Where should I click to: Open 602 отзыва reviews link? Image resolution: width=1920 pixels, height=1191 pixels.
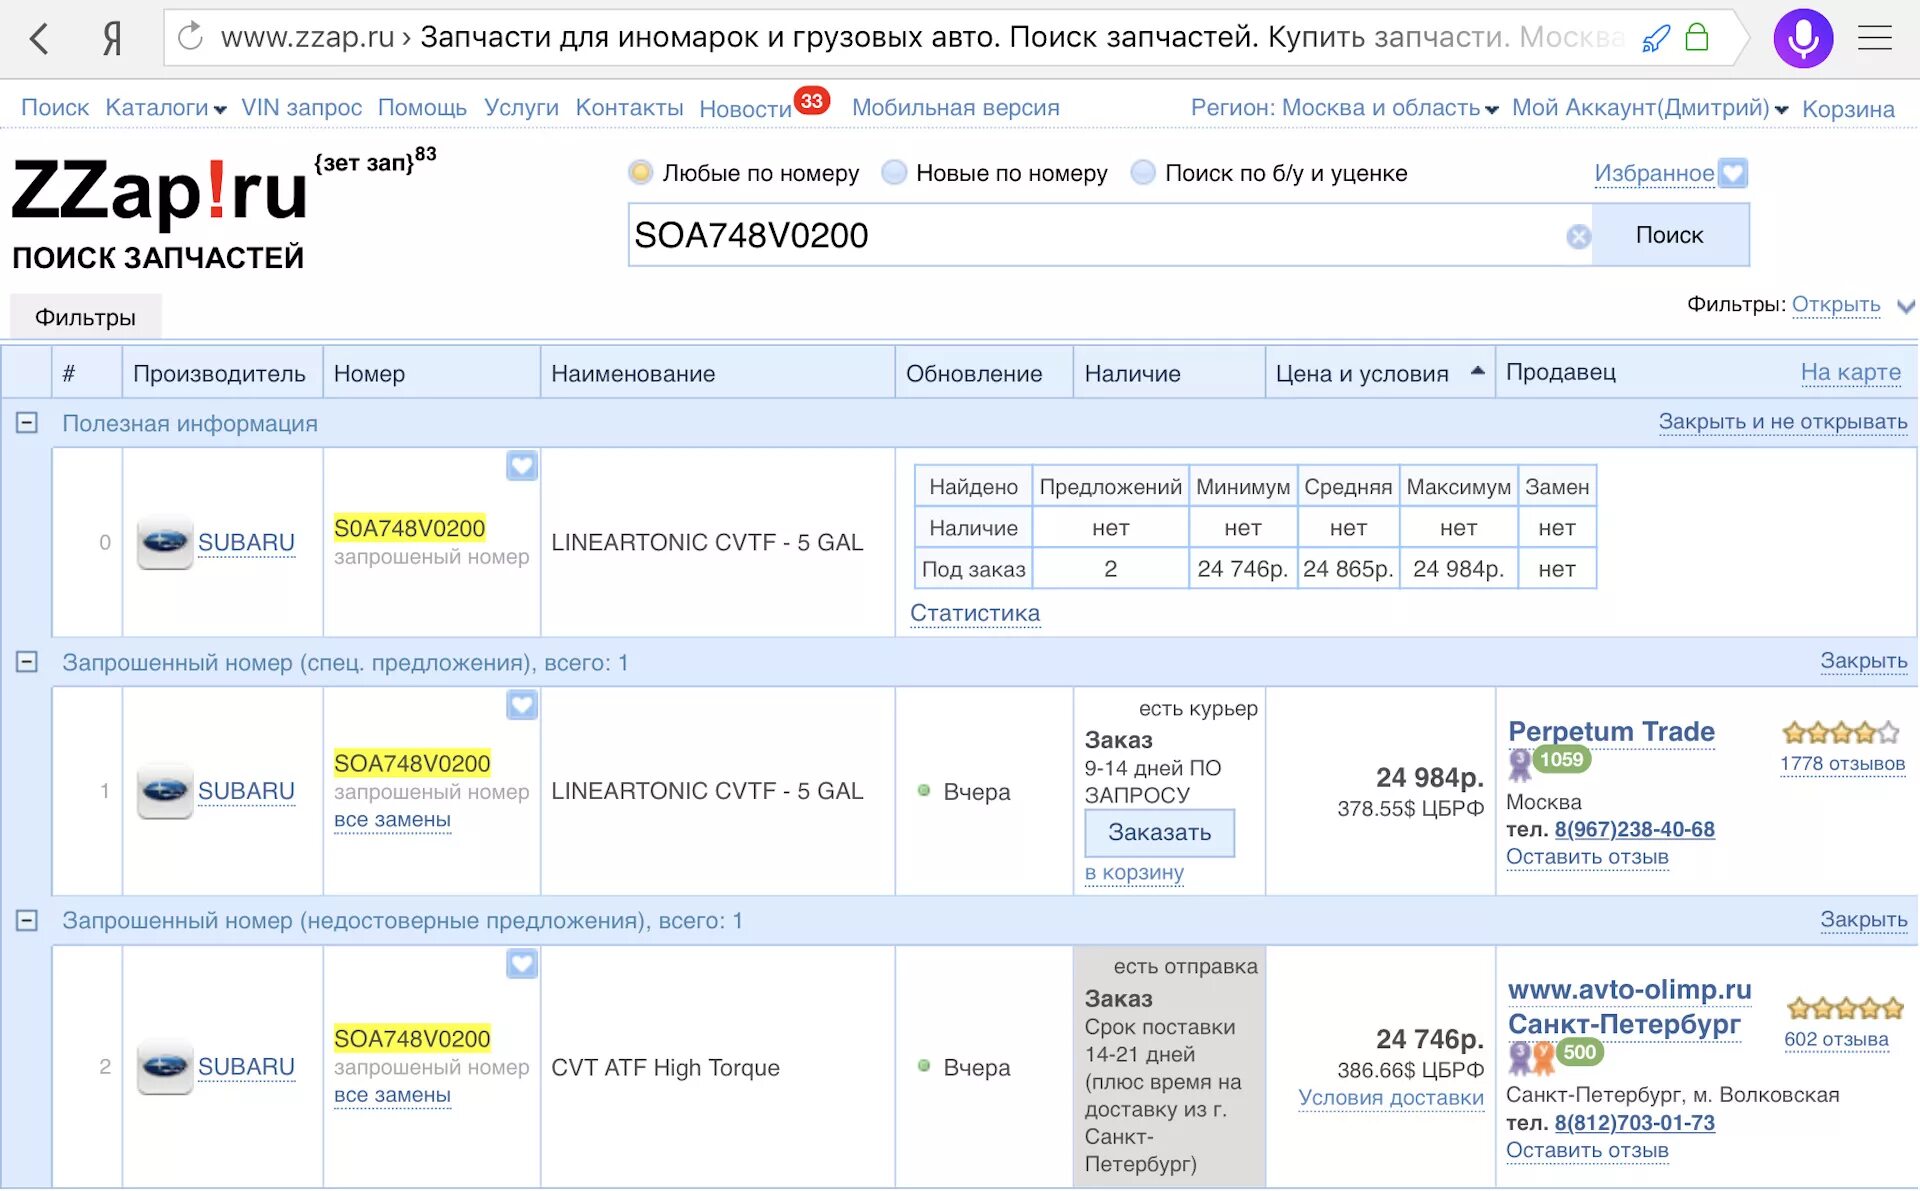click(x=1836, y=1039)
